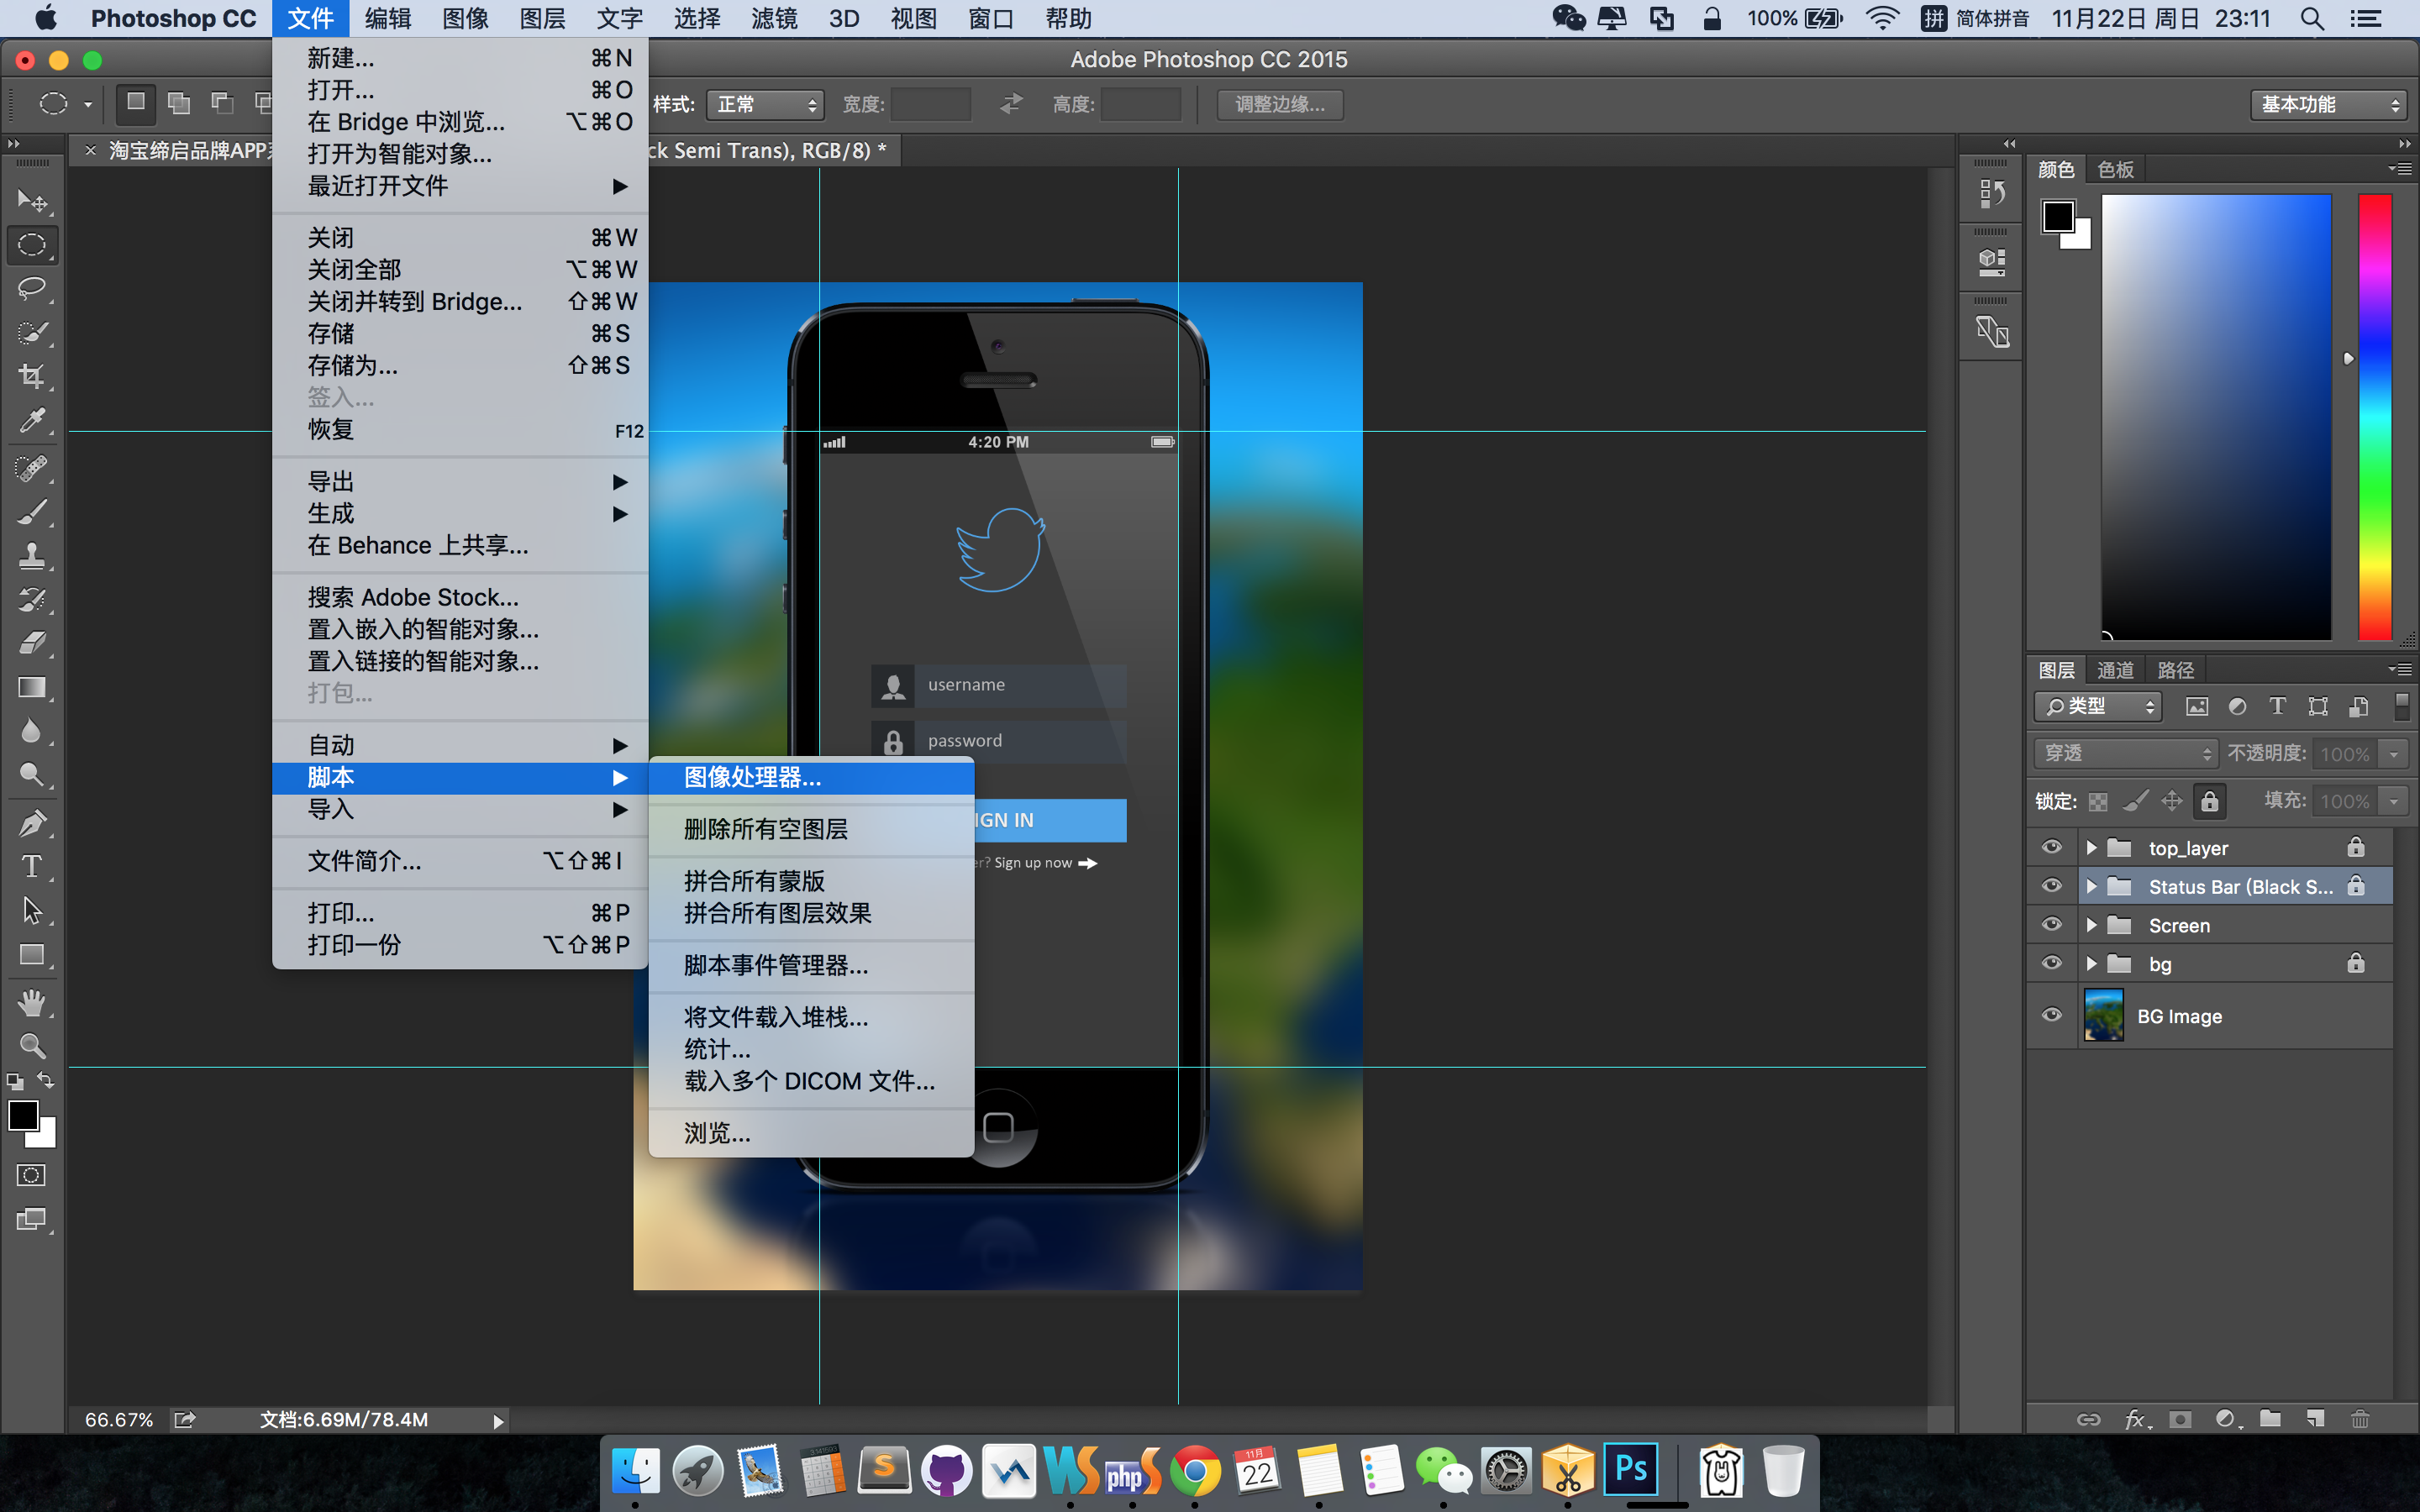Viewport: 2420px width, 1512px height.
Task: Select the Crop tool
Action: pos(32,377)
